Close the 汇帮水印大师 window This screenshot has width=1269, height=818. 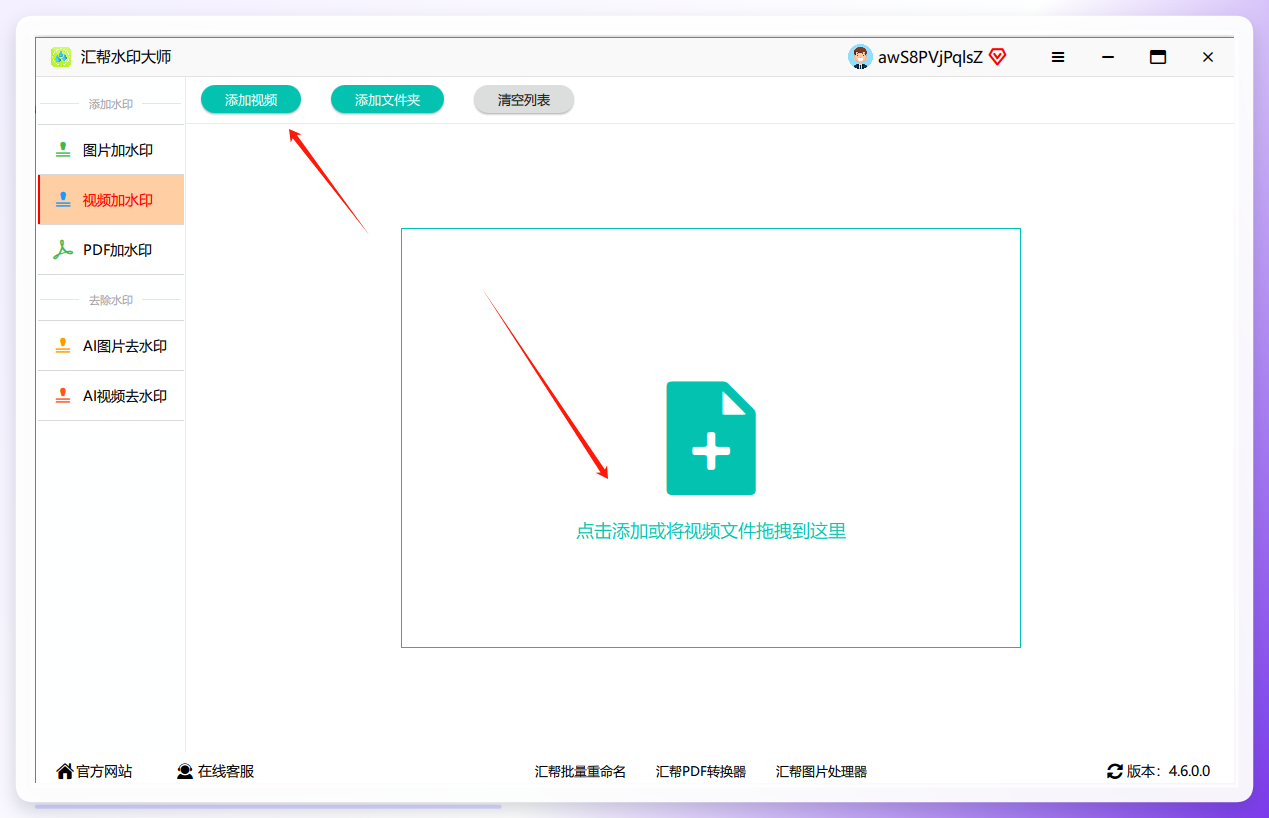(1208, 57)
